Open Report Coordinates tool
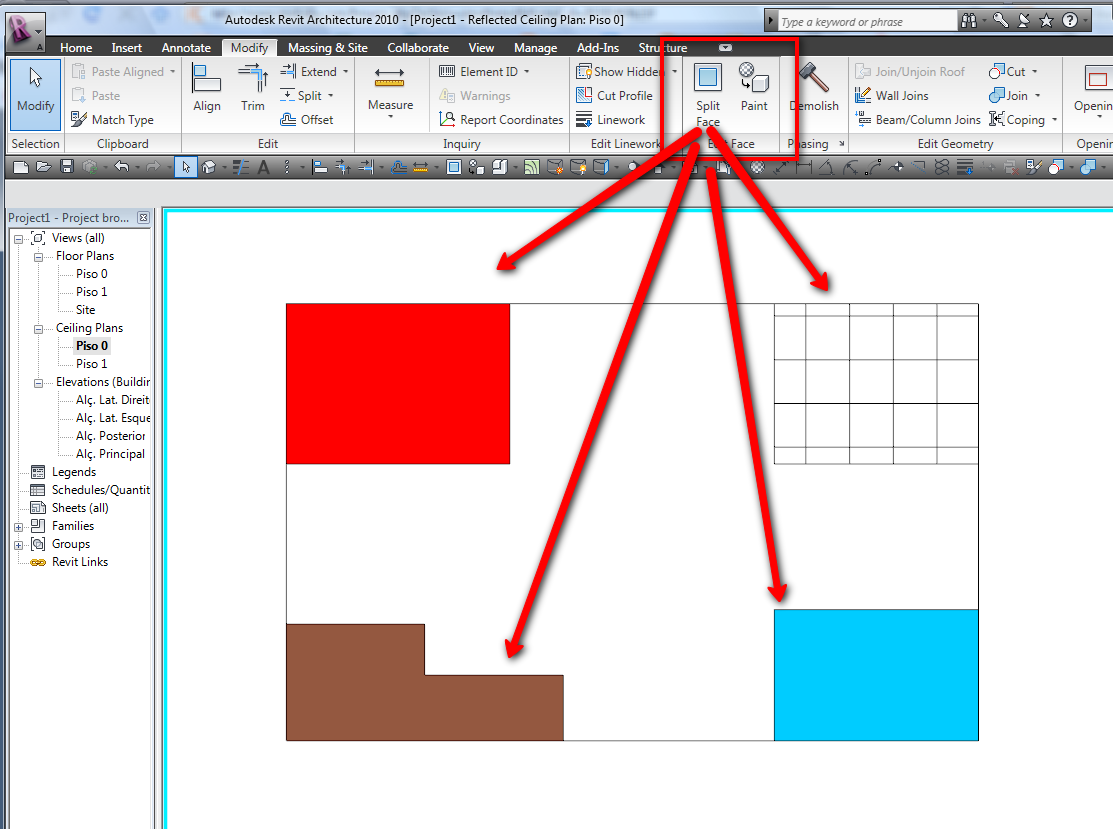Screen dimensions: 1113x829 point(501,120)
